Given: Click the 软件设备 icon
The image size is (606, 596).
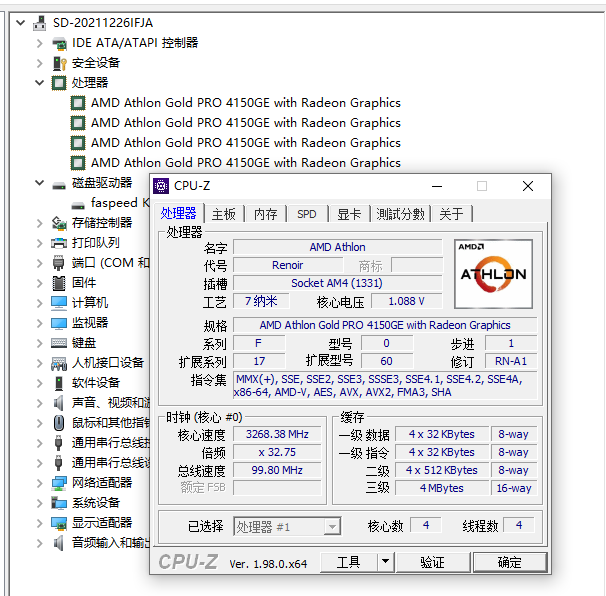Looking at the screenshot, I should (x=59, y=383).
